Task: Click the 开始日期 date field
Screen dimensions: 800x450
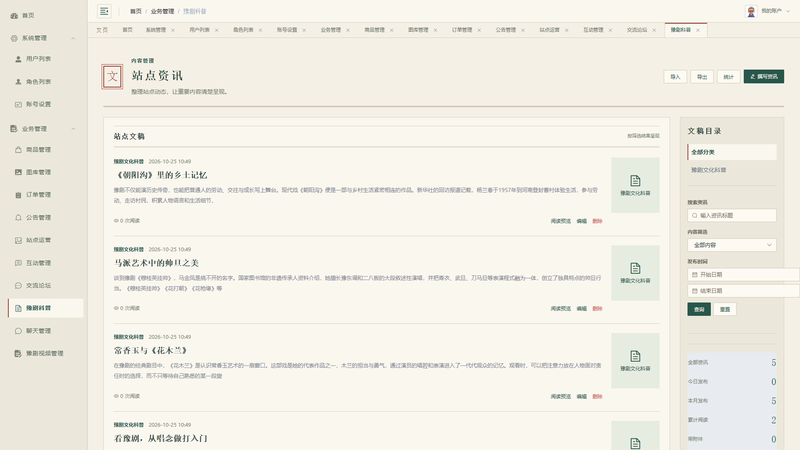Action: point(743,274)
